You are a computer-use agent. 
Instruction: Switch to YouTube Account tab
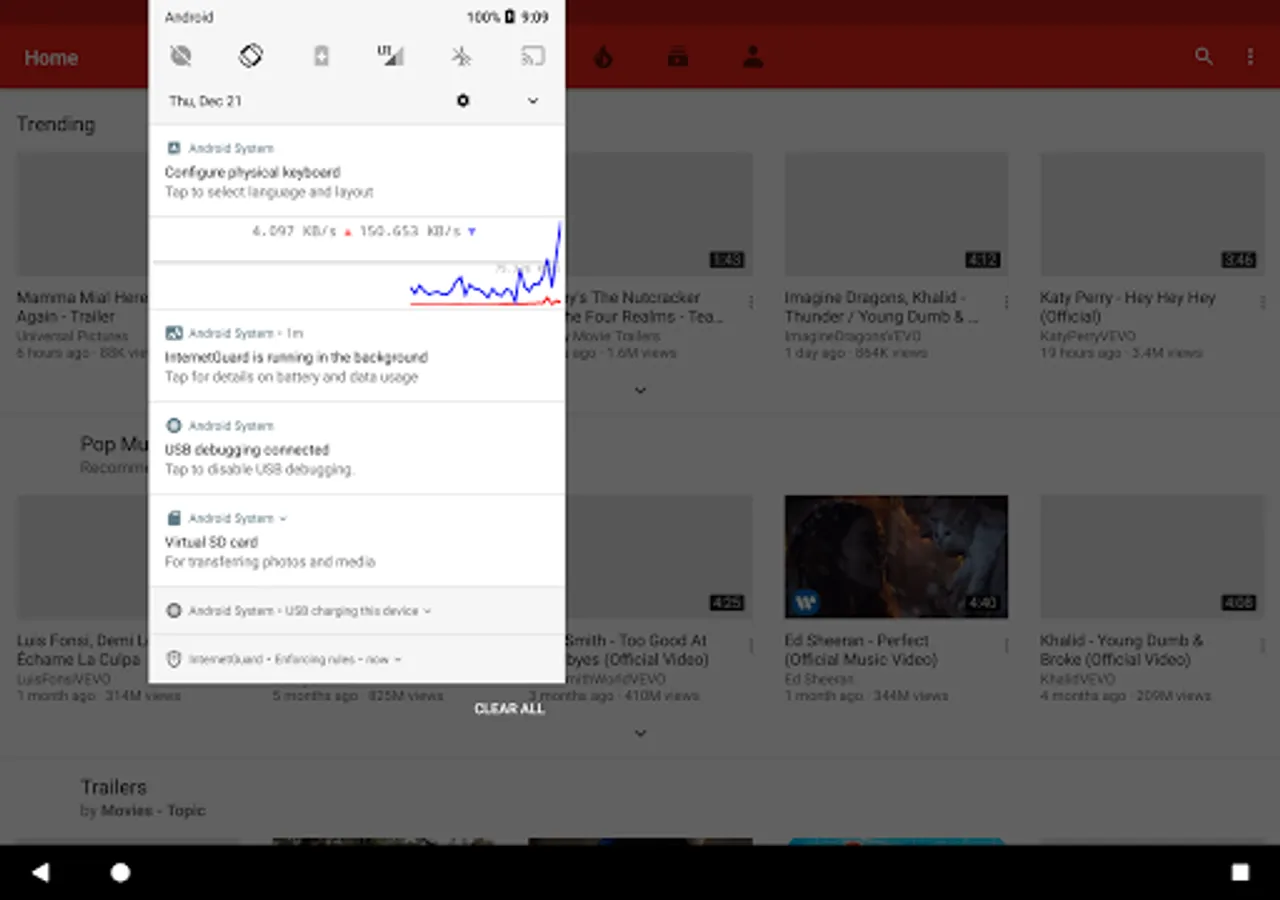[753, 57]
